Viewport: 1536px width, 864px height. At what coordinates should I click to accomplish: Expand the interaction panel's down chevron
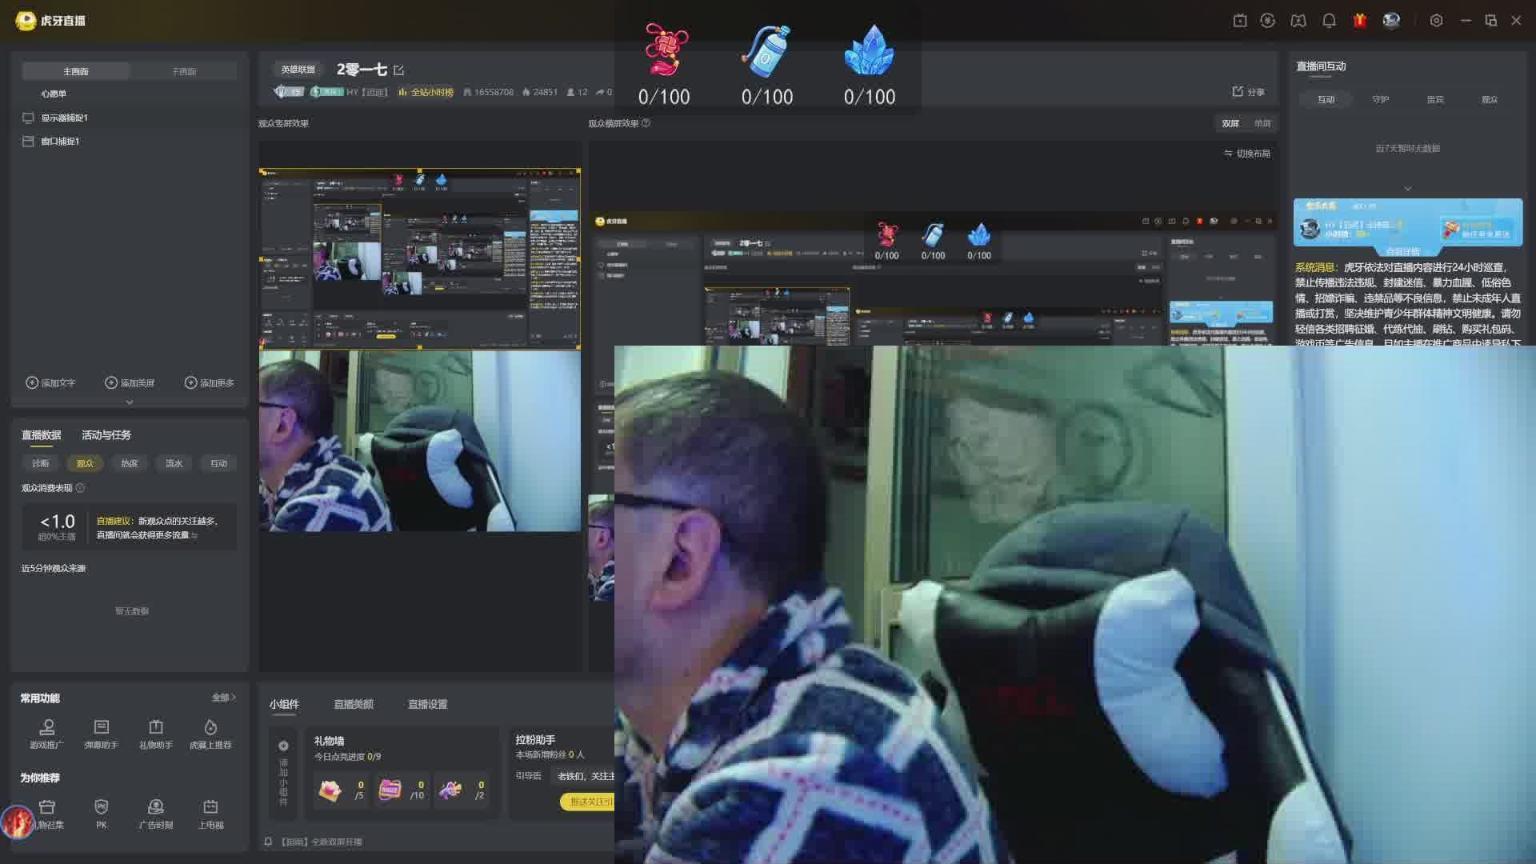[x=1407, y=188]
